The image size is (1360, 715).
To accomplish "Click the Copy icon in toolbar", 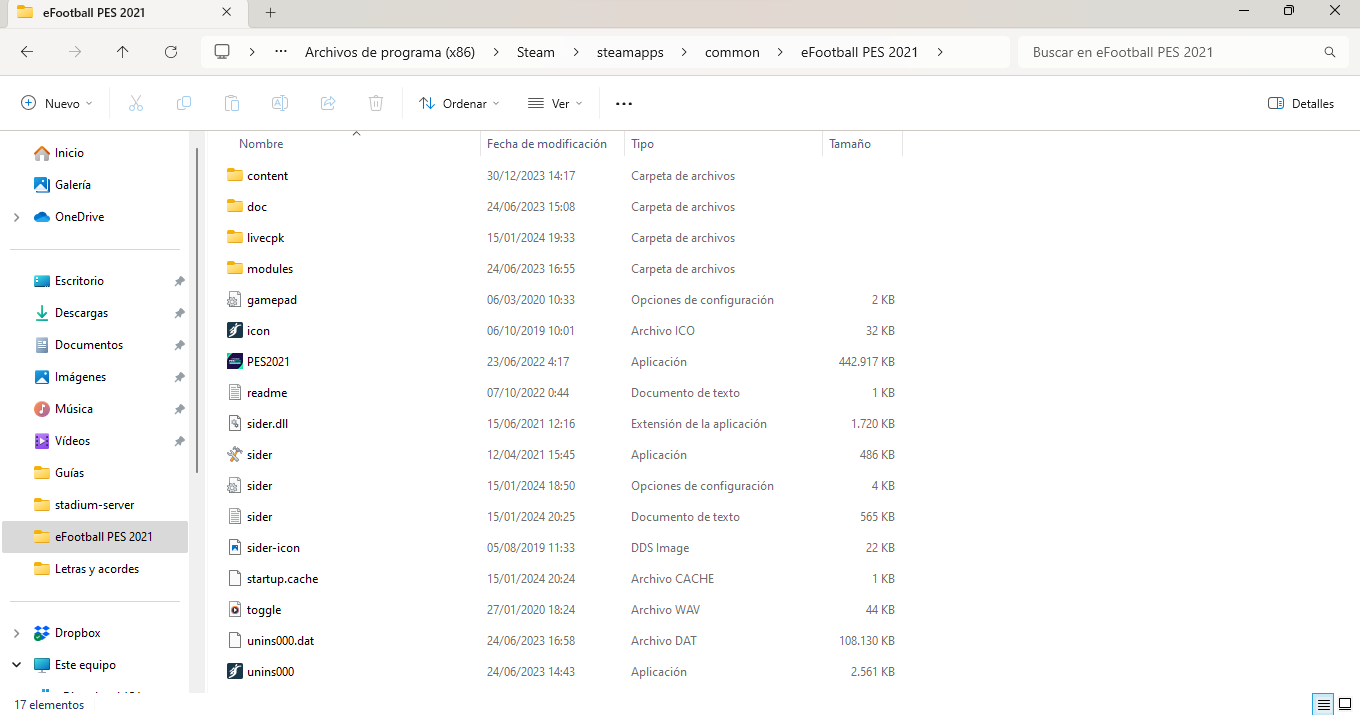I will [184, 103].
